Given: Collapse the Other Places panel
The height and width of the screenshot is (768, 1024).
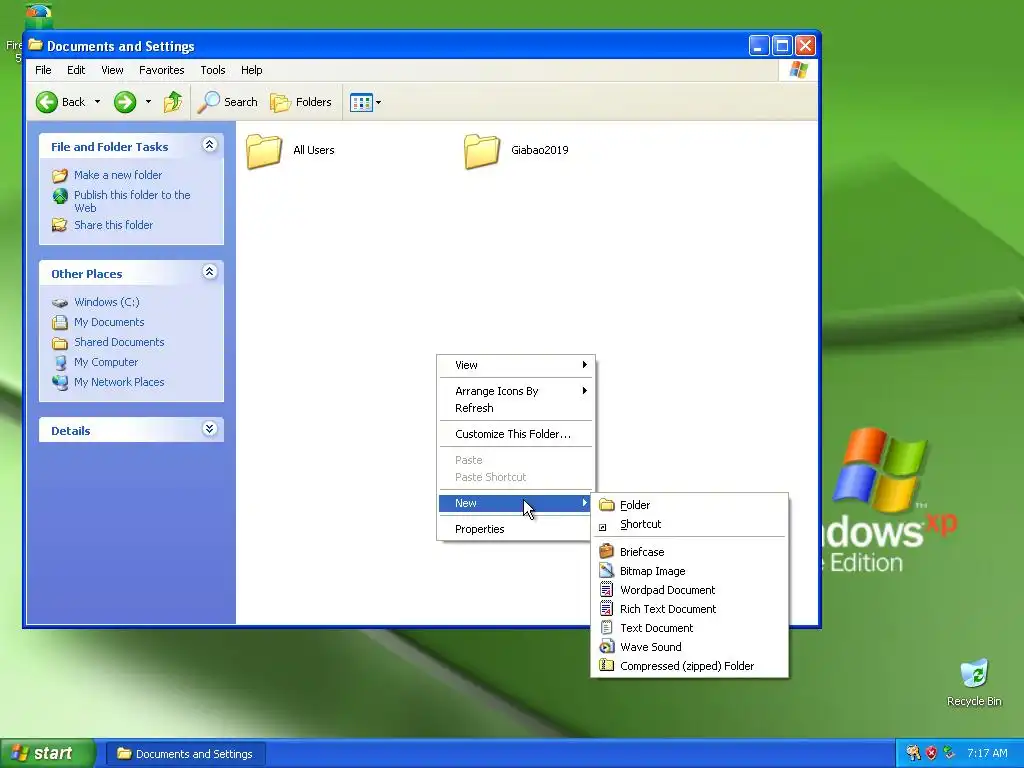Looking at the screenshot, I should (x=209, y=272).
